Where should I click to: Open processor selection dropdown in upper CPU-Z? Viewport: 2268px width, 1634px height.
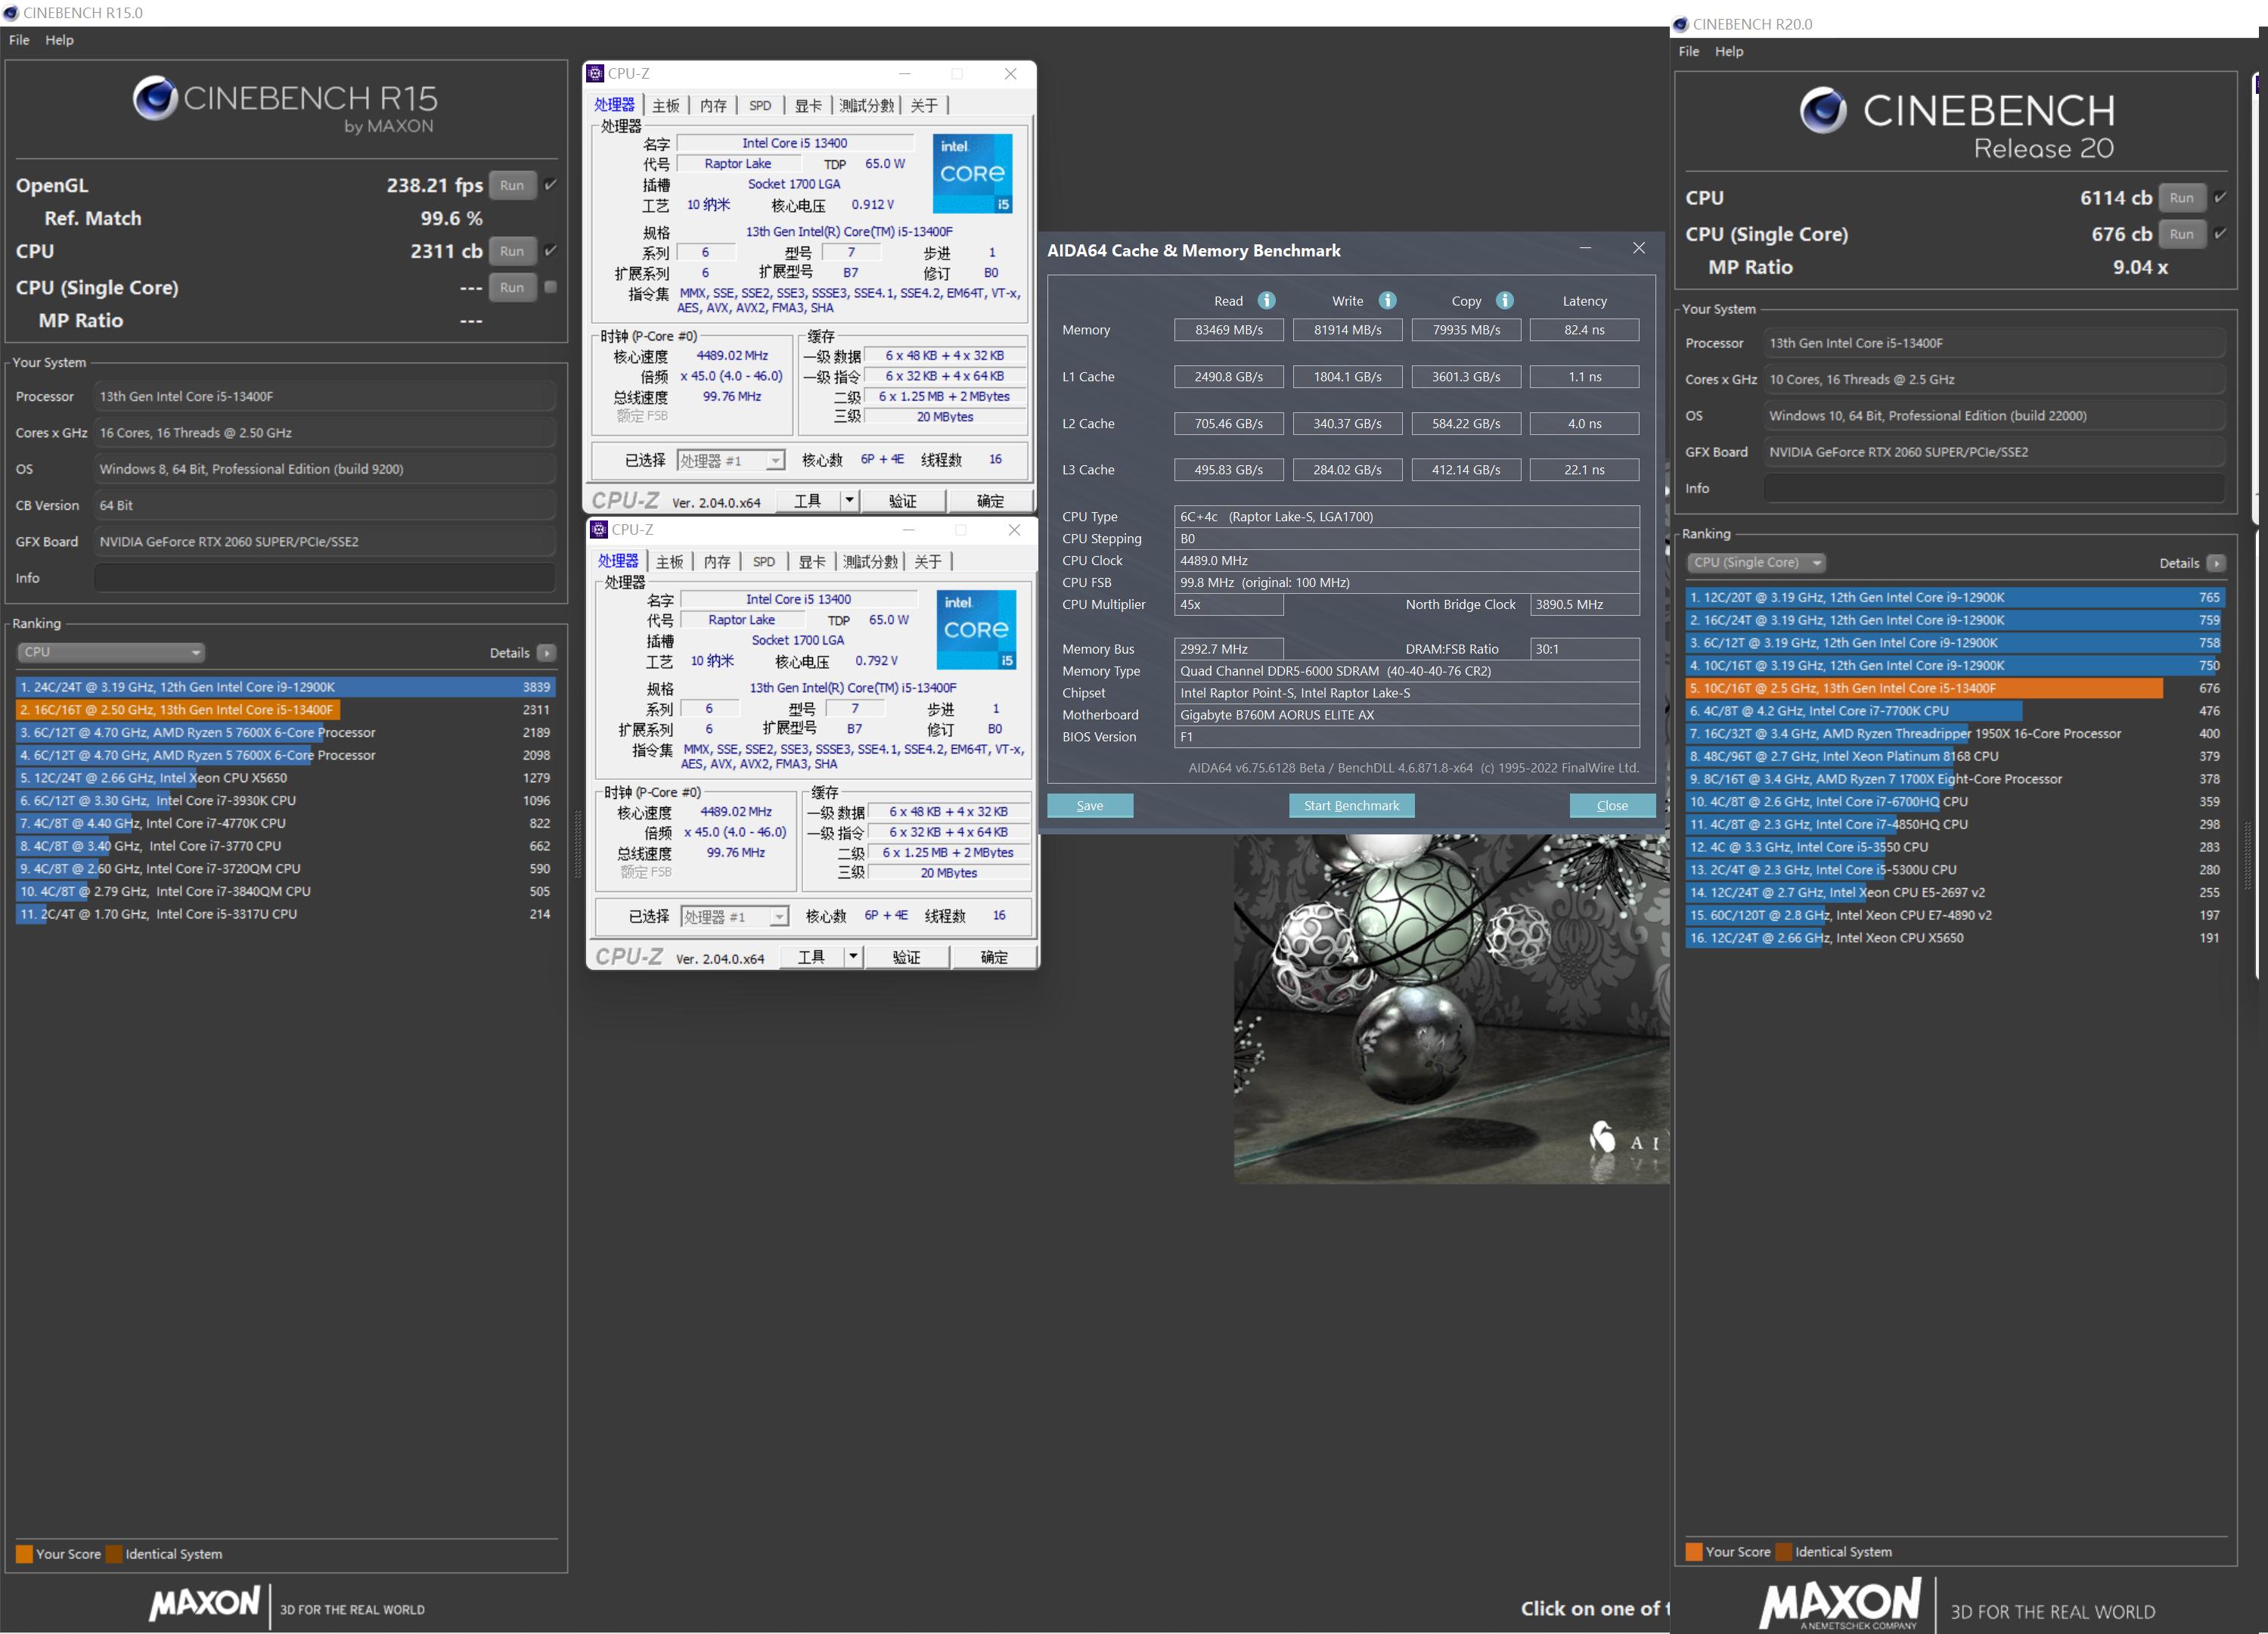coord(731,460)
